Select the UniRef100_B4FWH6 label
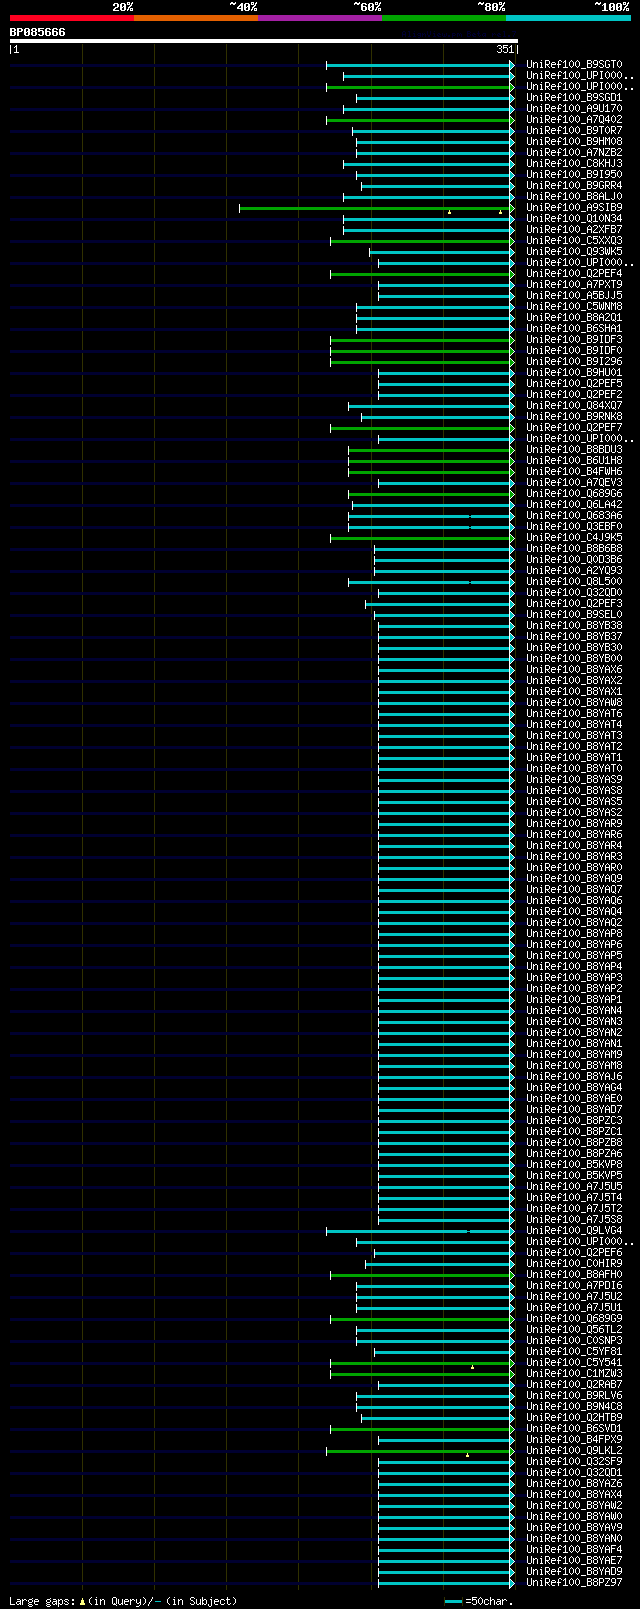 (x=574, y=472)
